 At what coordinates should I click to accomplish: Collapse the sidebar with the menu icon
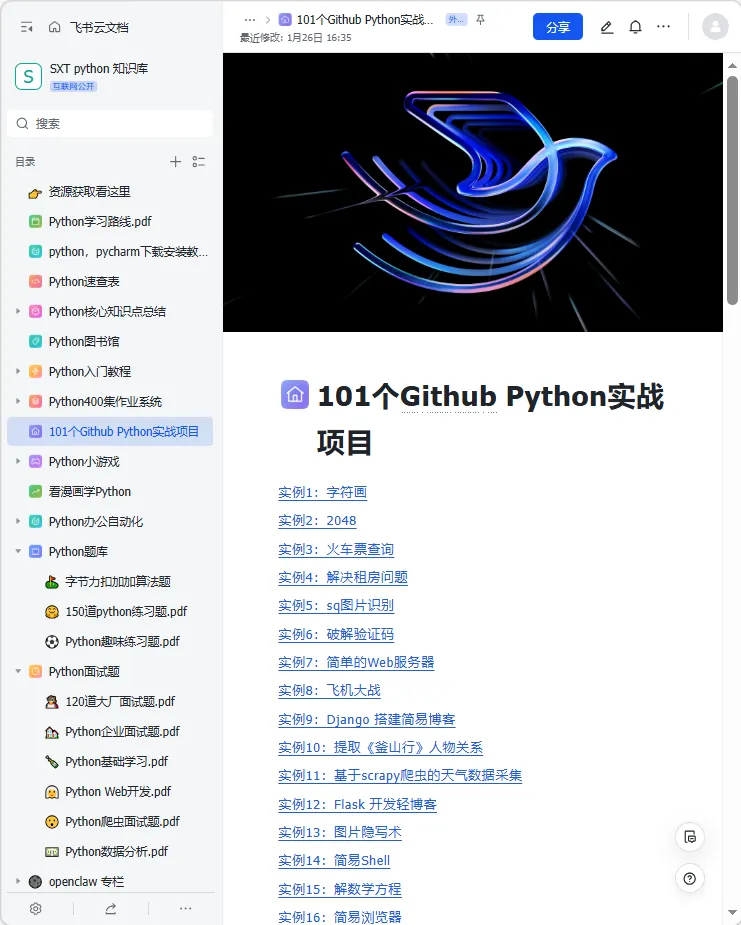[27, 27]
